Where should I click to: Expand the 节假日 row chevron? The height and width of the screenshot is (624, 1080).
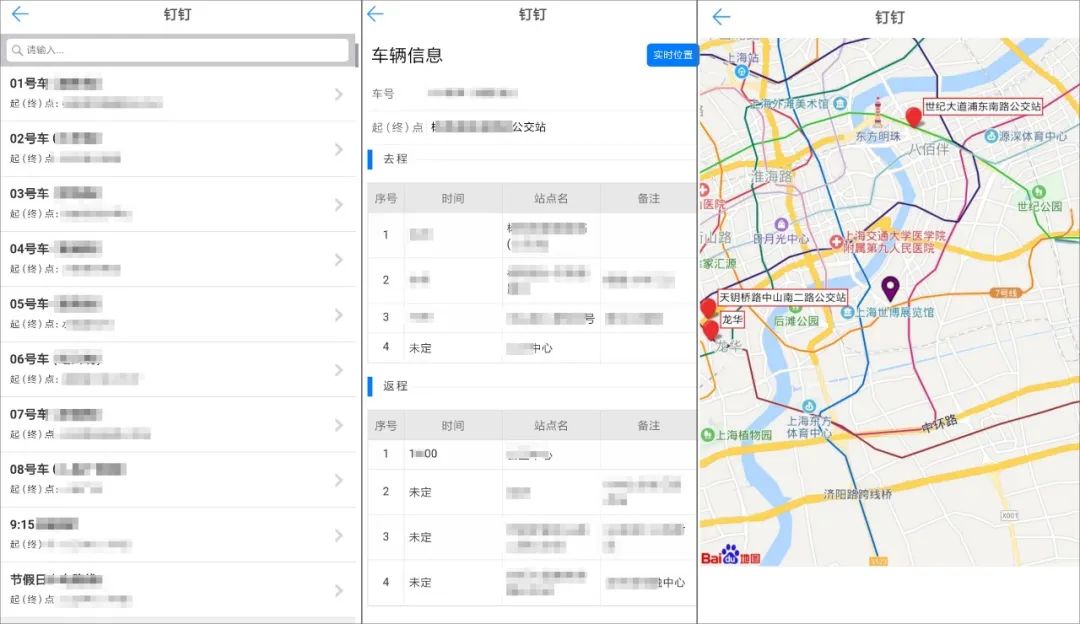tap(338, 590)
